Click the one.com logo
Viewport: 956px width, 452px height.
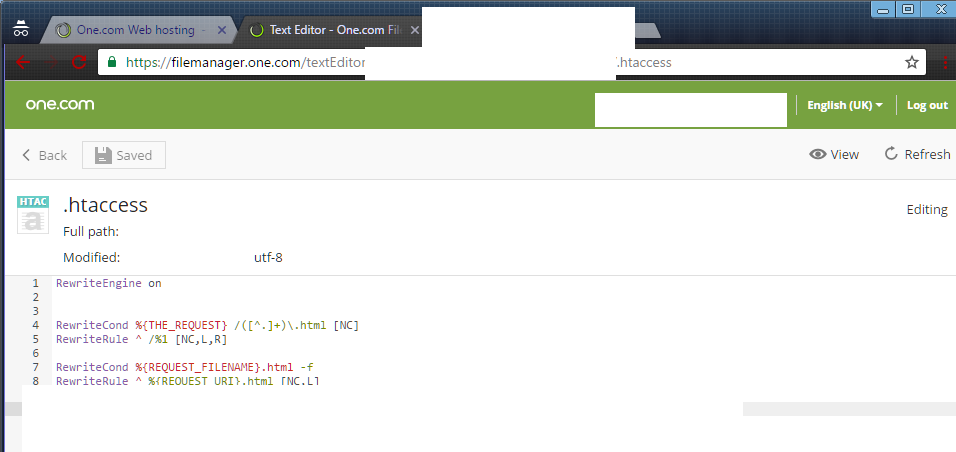click(60, 105)
